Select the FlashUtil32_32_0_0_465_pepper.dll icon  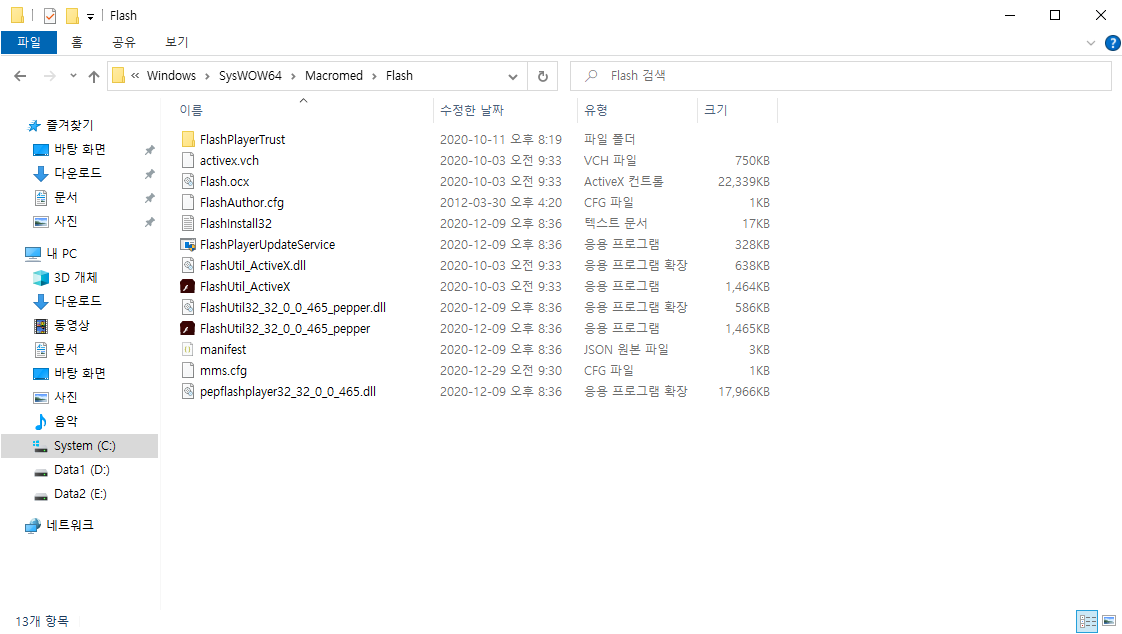pos(187,307)
